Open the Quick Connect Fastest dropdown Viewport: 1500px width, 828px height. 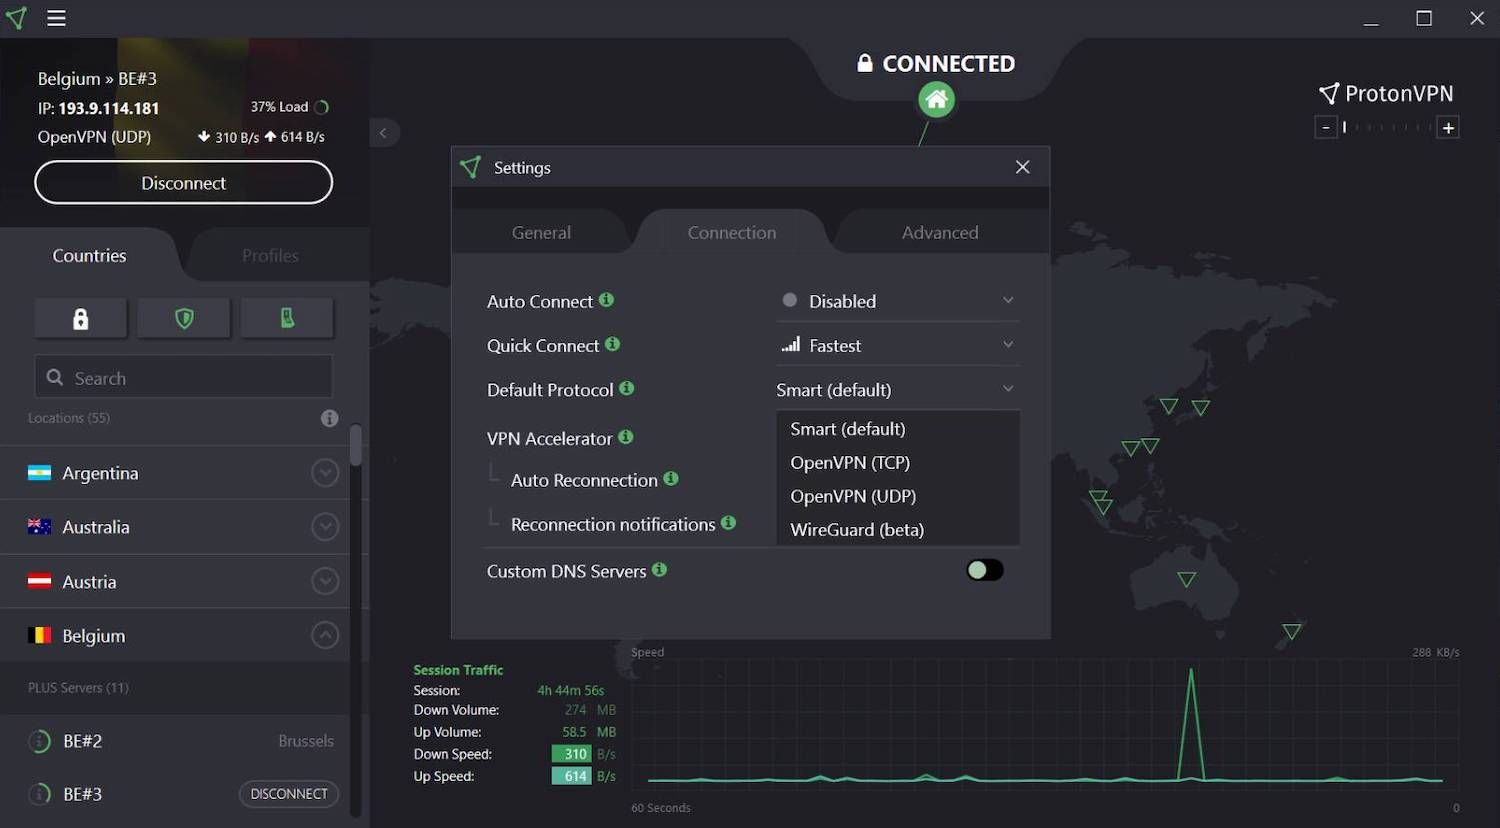tap(897, 345)
